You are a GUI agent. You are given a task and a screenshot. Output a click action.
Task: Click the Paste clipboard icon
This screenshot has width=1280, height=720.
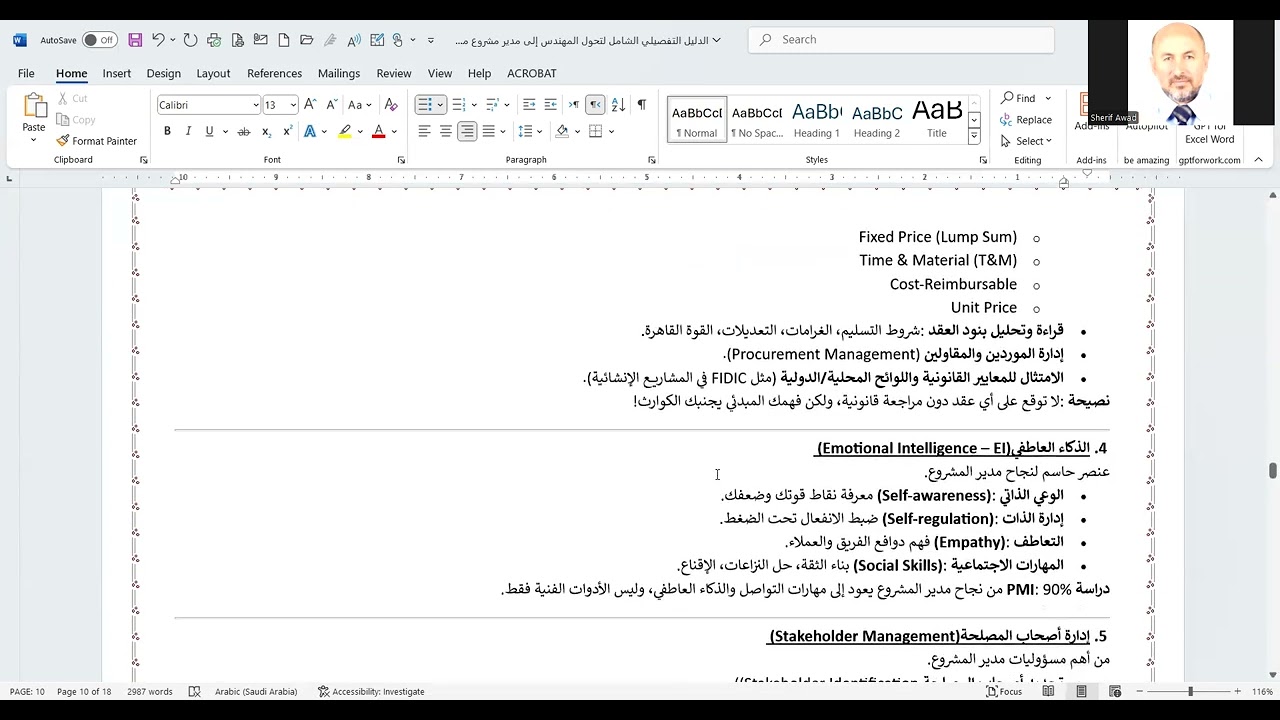pos(34,106)
